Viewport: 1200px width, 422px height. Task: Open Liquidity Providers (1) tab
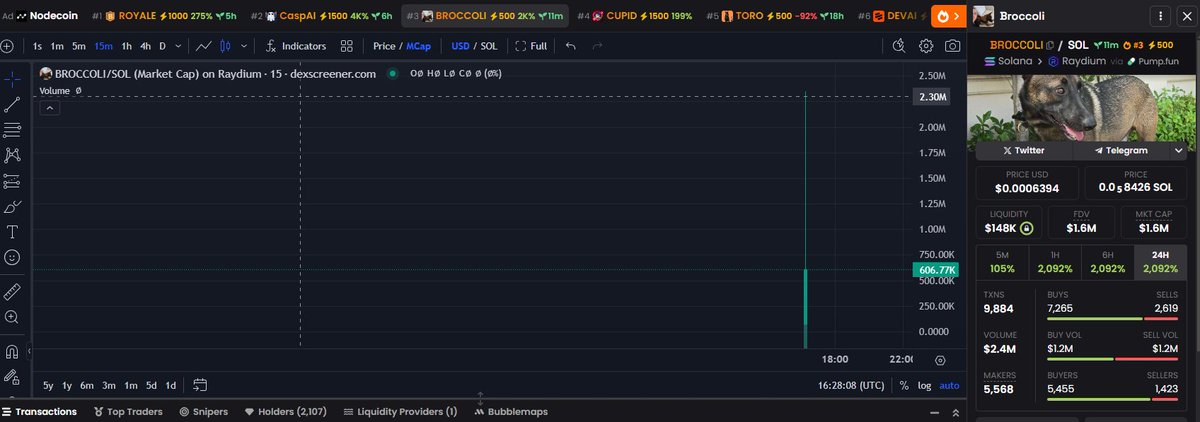point(400,411)
